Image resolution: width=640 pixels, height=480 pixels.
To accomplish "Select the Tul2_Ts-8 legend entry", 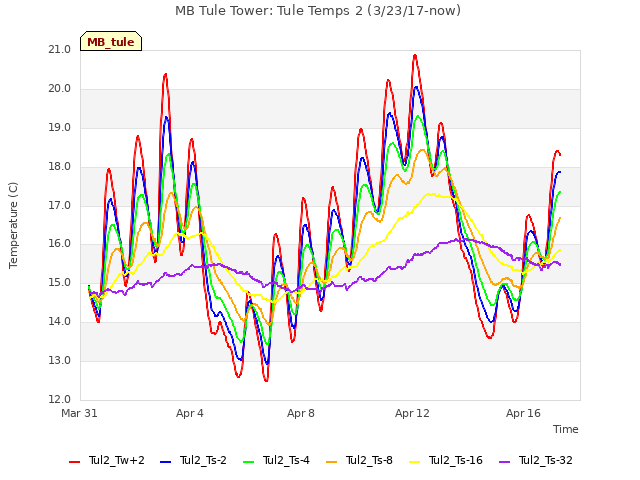I will 360,461.
